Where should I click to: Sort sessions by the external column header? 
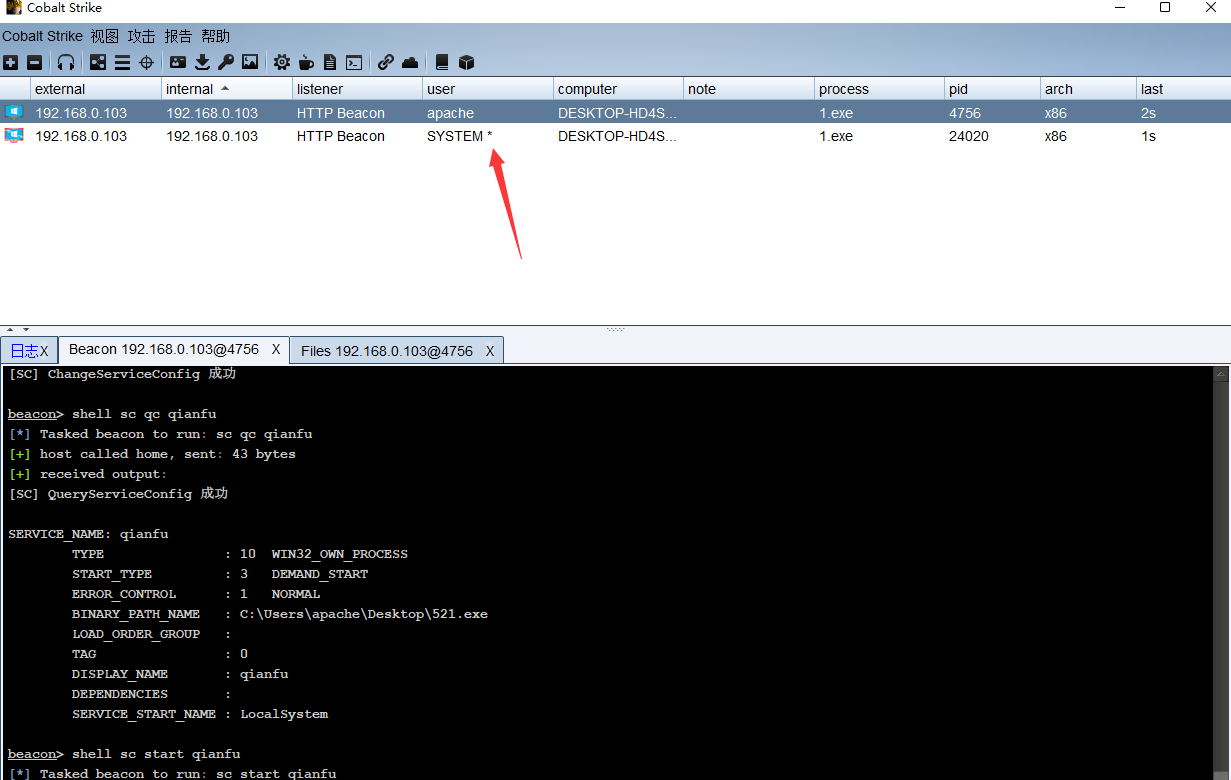coord(95,89)
